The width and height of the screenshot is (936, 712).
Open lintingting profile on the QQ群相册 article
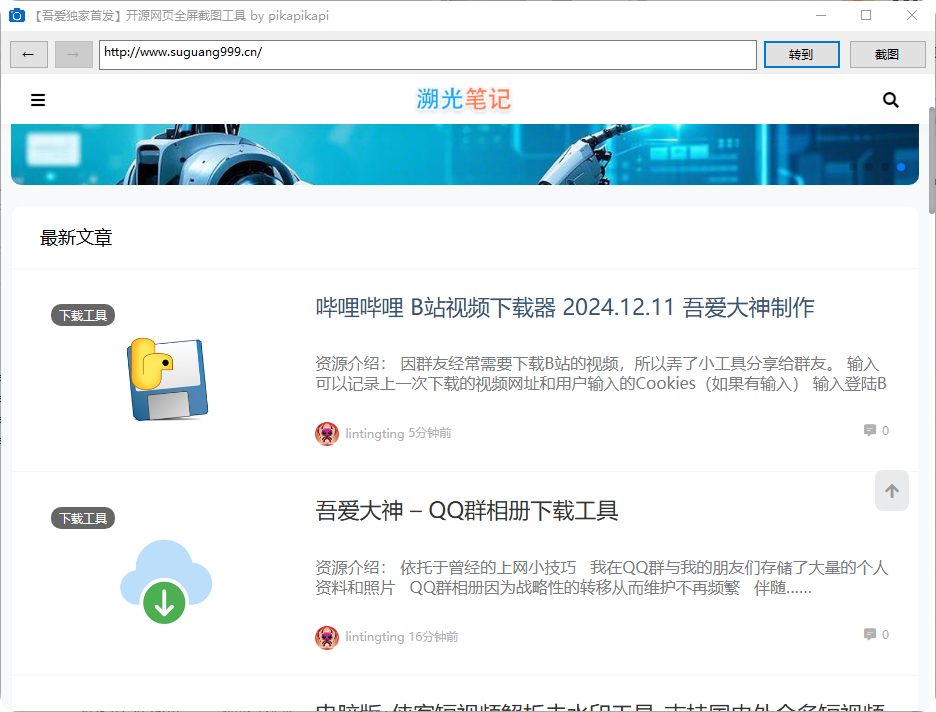375,637
